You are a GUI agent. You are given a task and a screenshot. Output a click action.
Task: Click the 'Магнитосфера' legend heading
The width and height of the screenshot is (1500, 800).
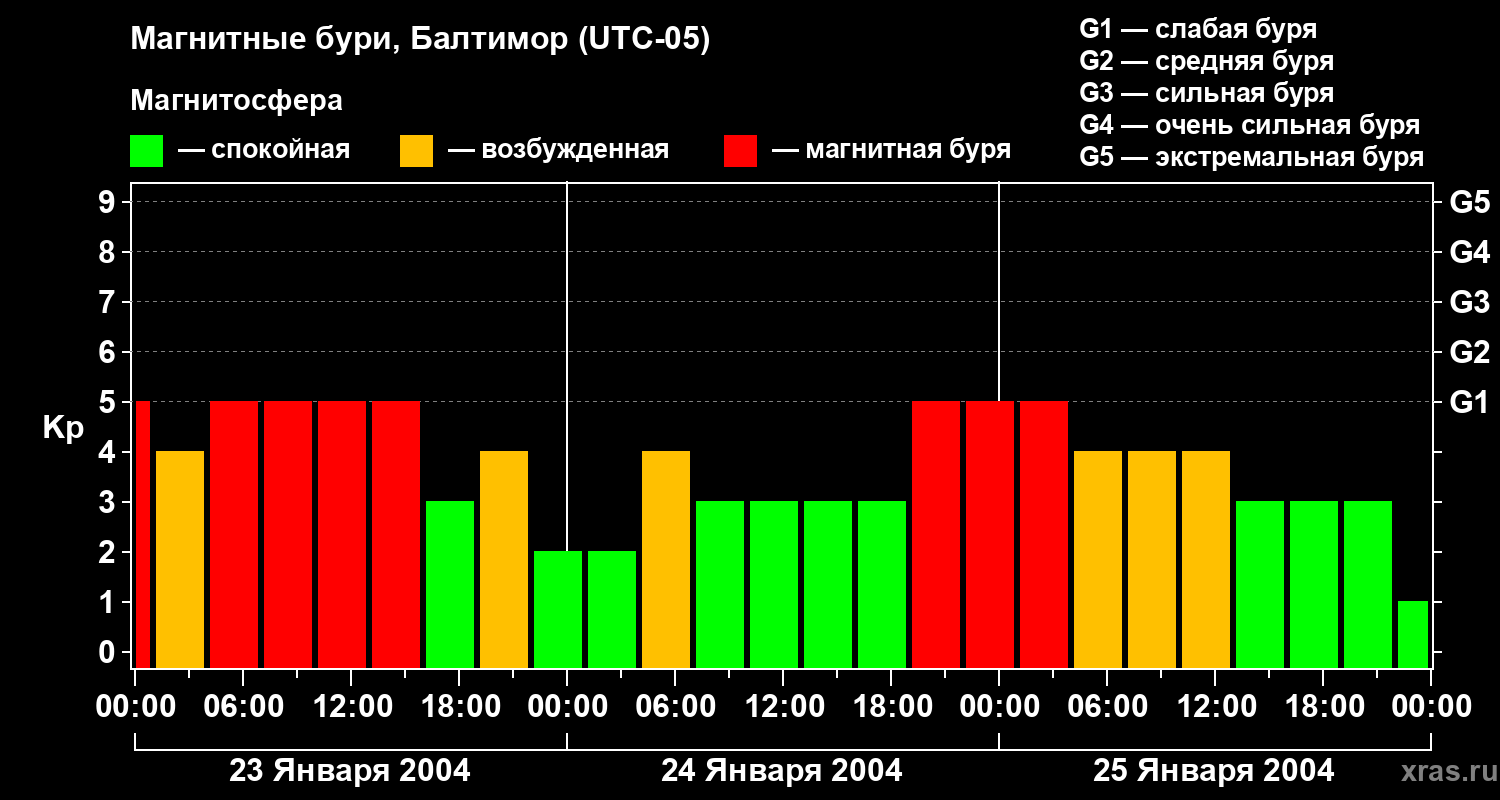236,101
